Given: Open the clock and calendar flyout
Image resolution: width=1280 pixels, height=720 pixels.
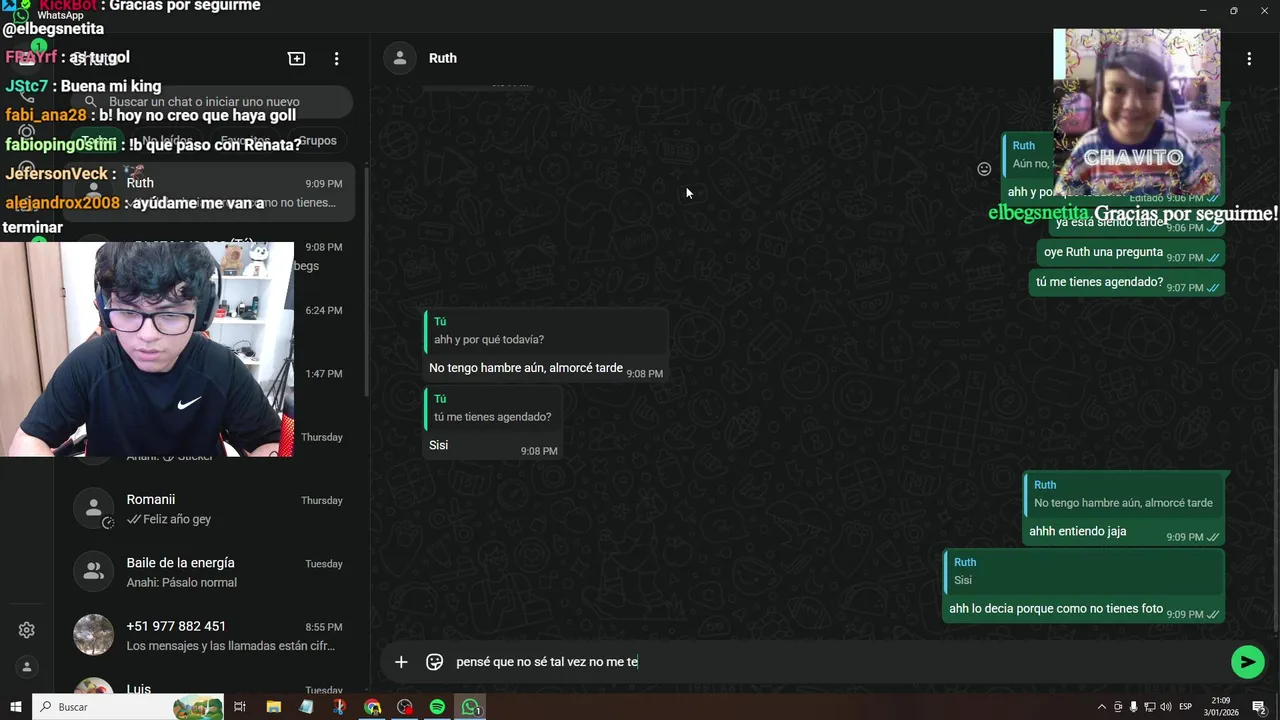Looking at the screenshot, I should point(1221,707).
